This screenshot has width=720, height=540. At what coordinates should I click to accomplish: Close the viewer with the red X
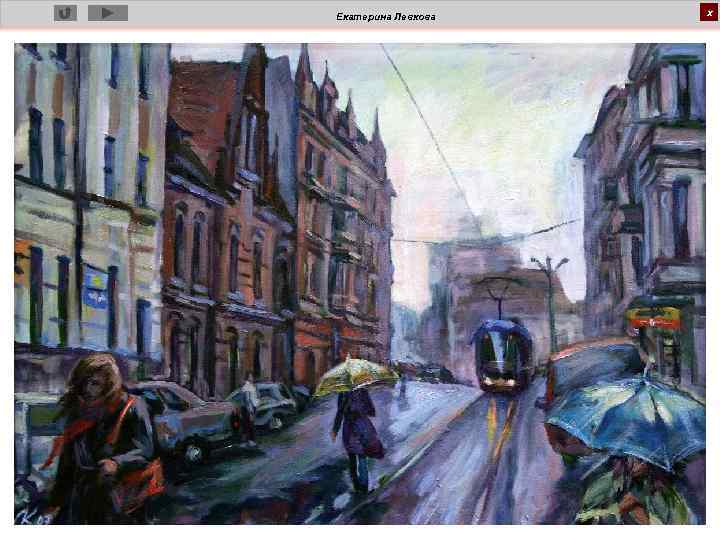coord(709,13)
